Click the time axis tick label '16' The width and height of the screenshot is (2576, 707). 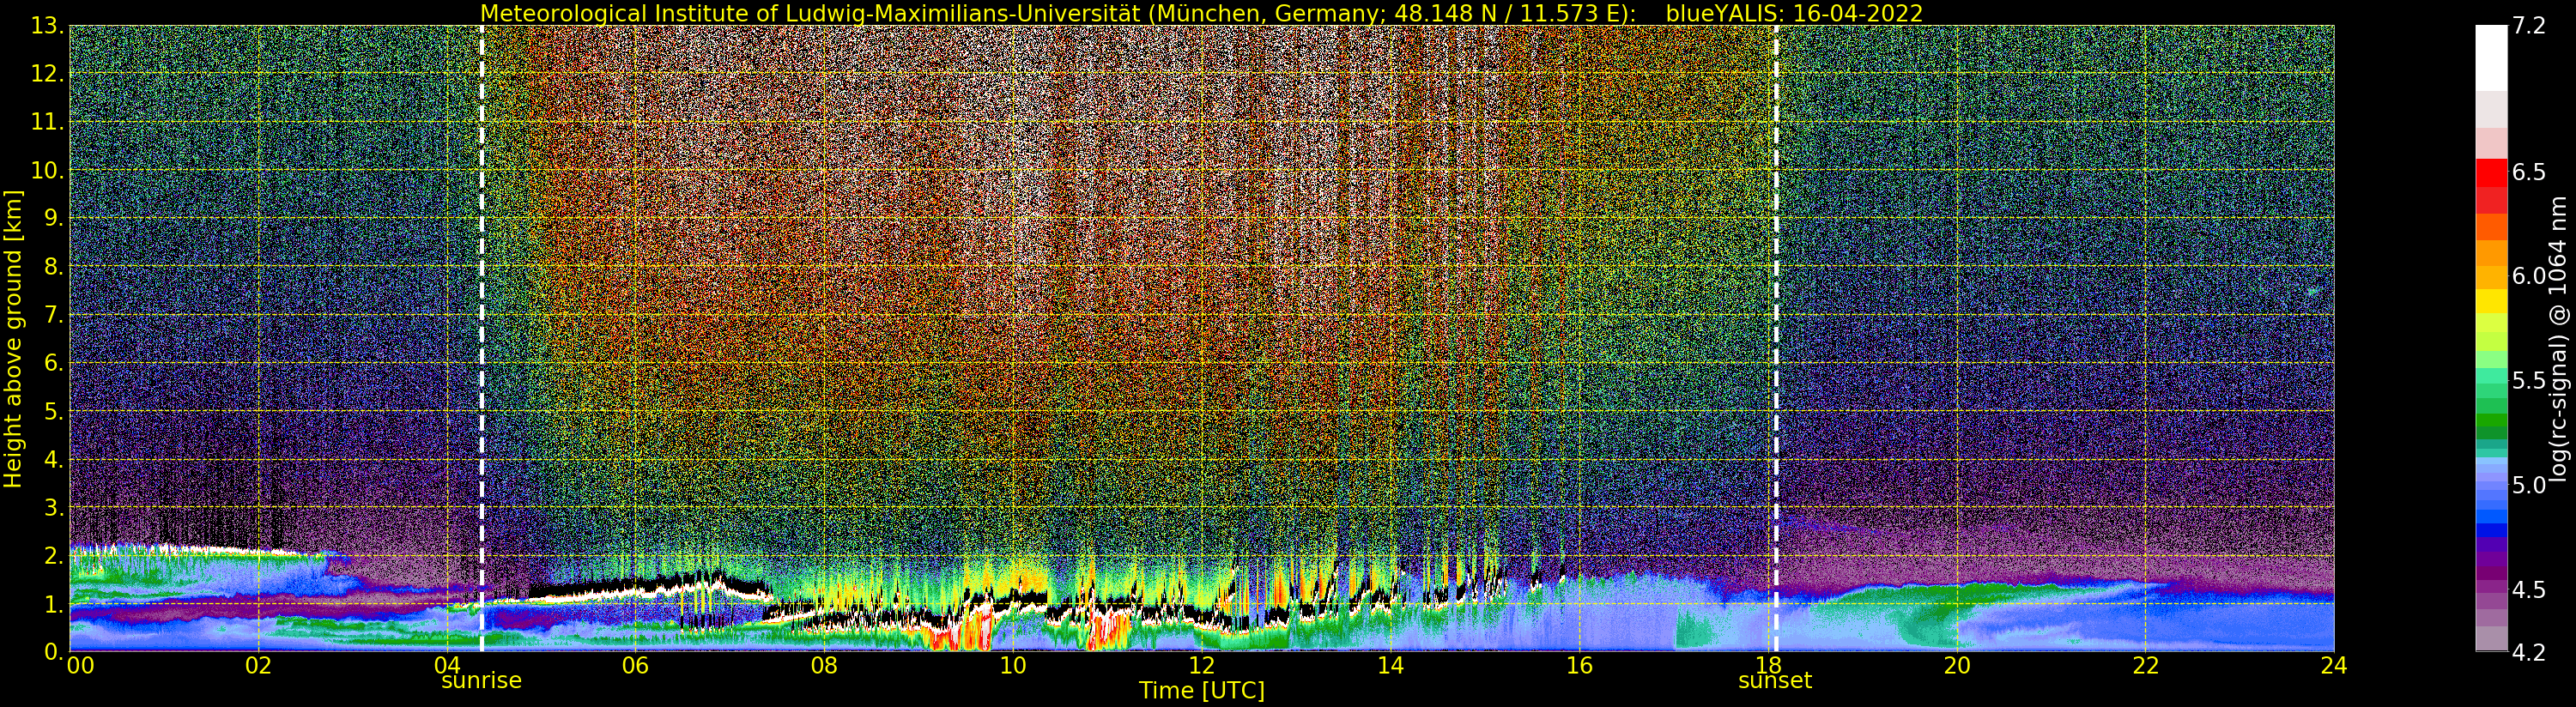click(x=1579, y=665)
